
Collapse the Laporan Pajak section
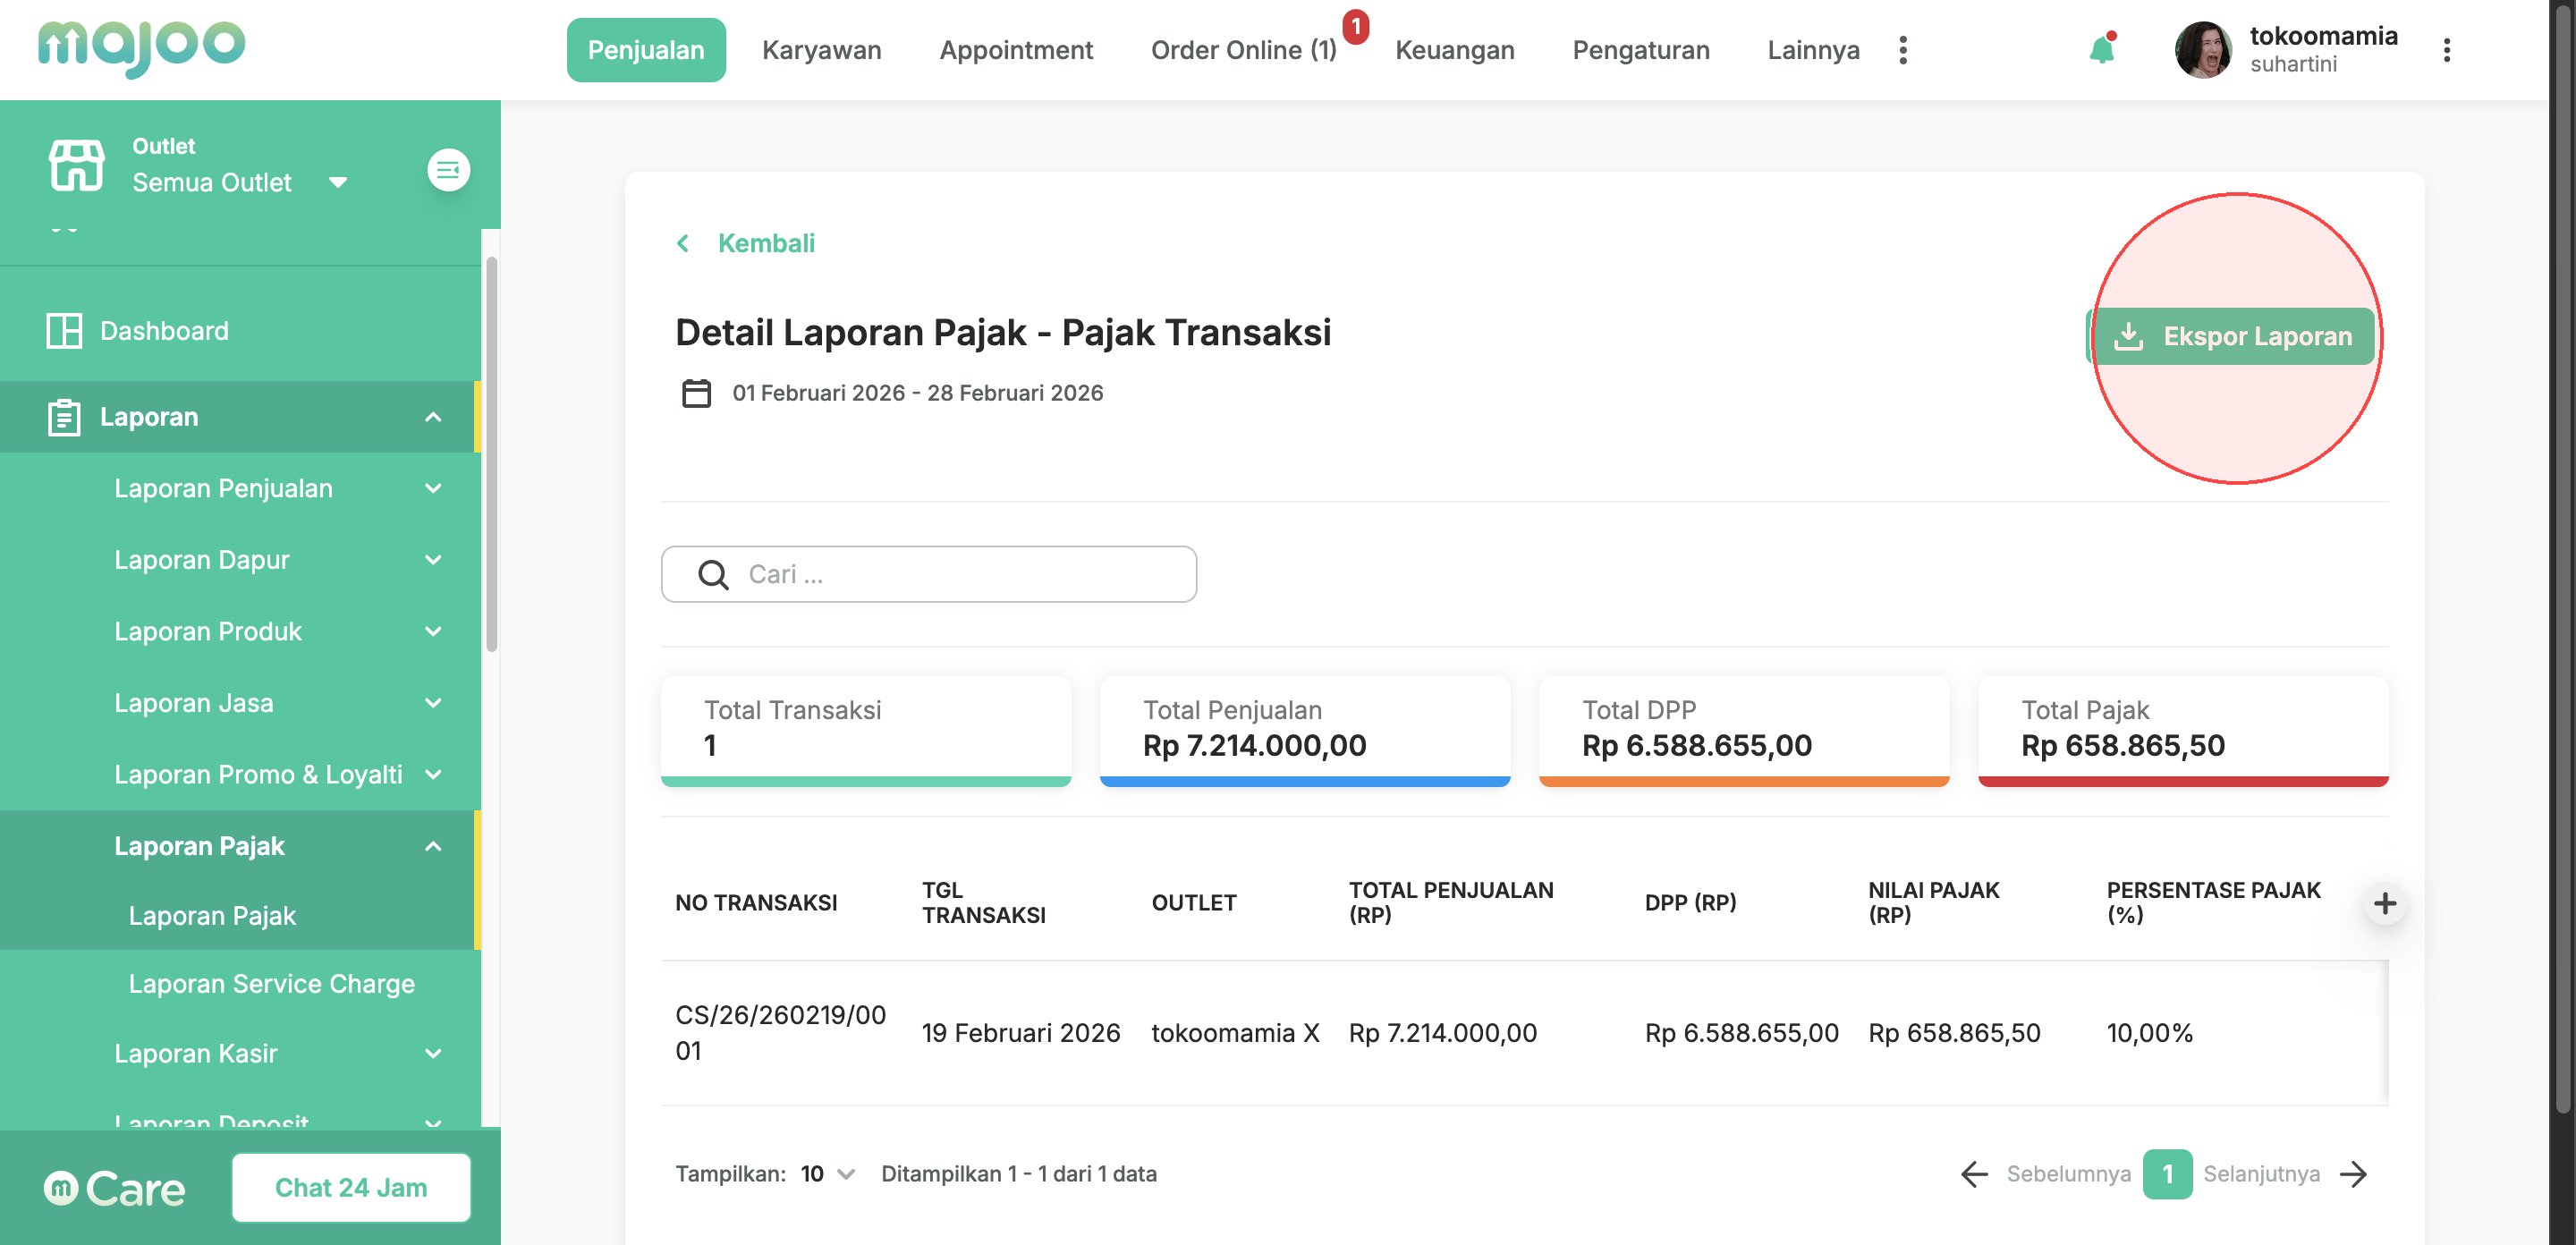pyautogui.click(x=433, y=847)
